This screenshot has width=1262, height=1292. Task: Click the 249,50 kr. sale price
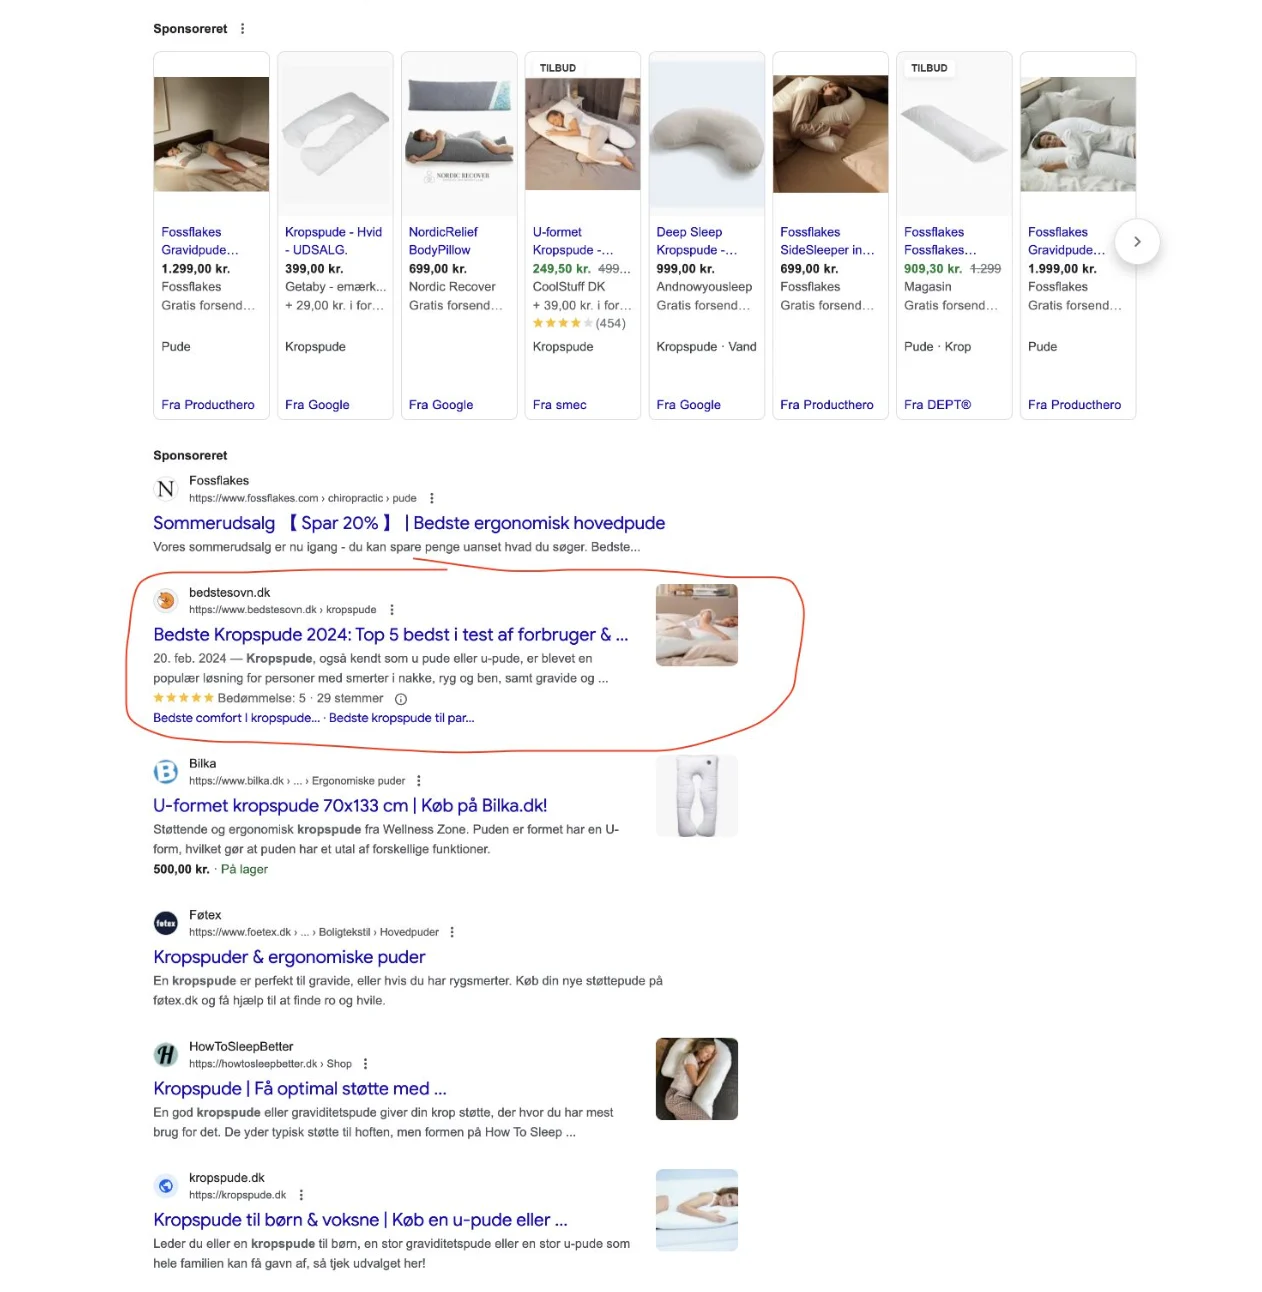562,269
